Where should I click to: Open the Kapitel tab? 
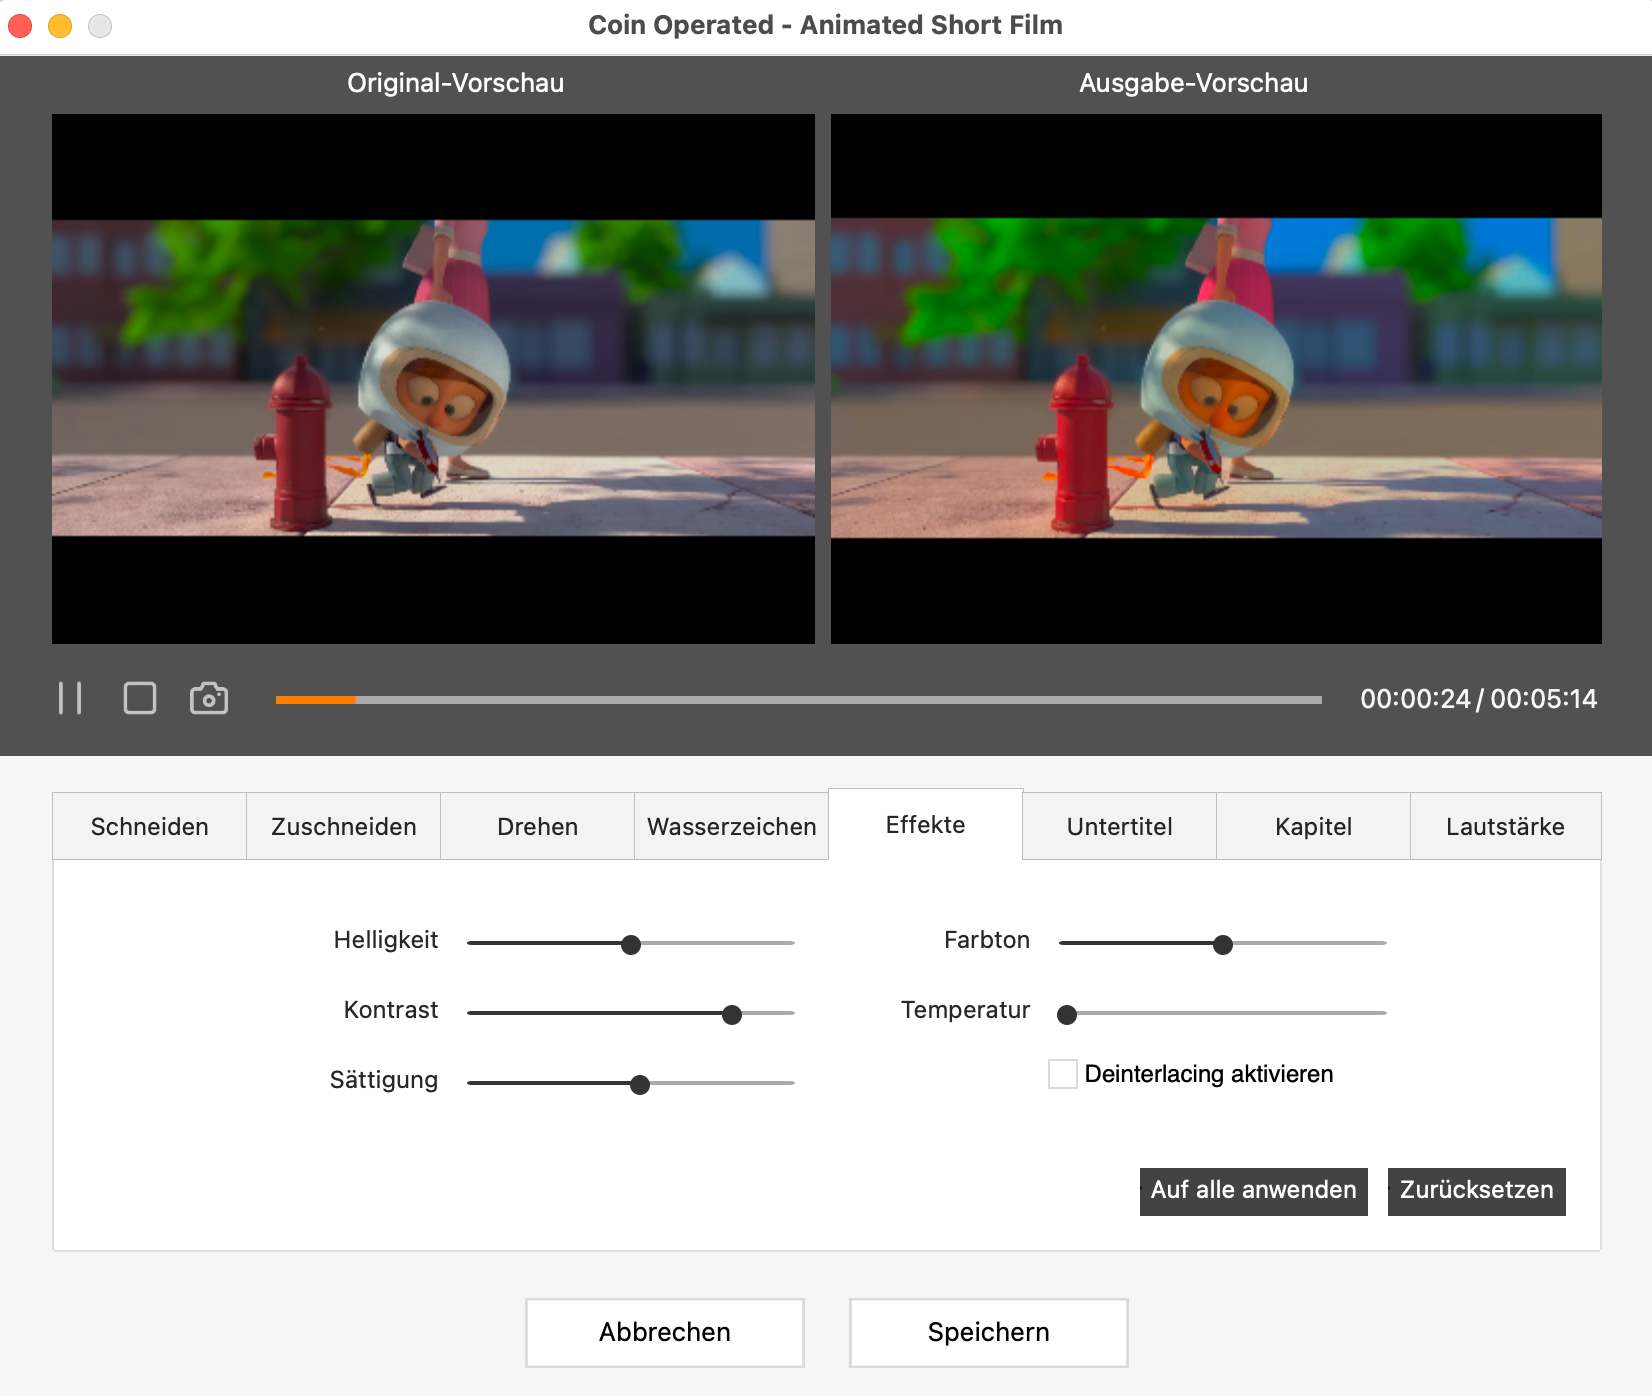tap(1313, 826)
